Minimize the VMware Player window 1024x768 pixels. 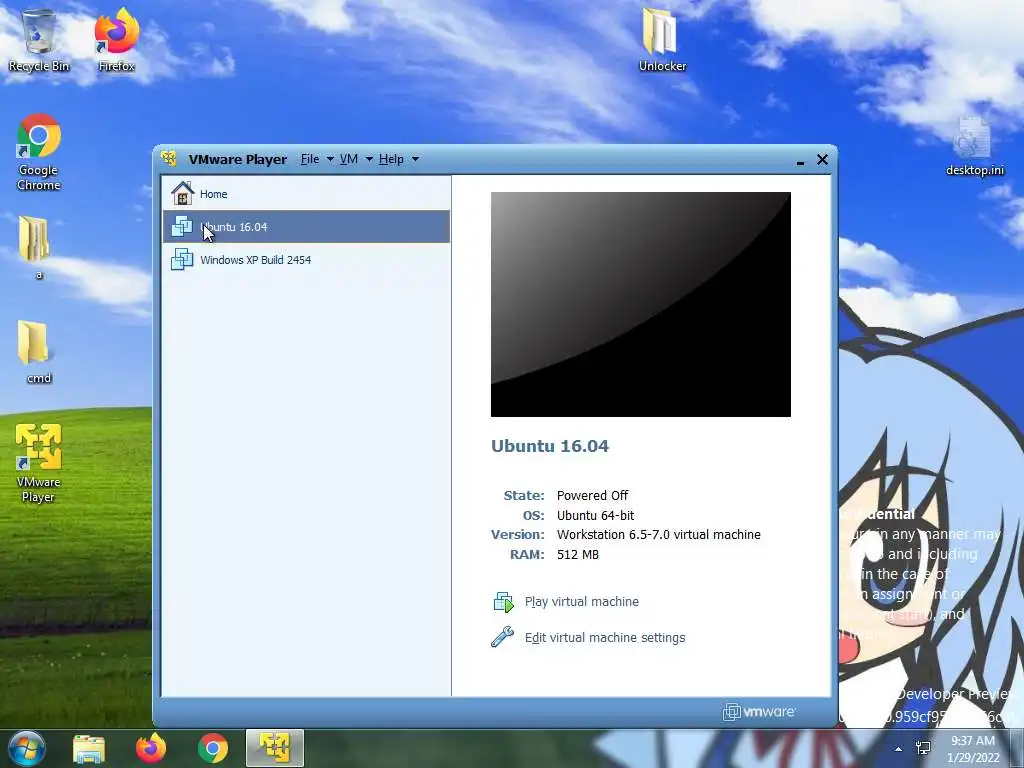pyautogui.click(x=801, y=160)
